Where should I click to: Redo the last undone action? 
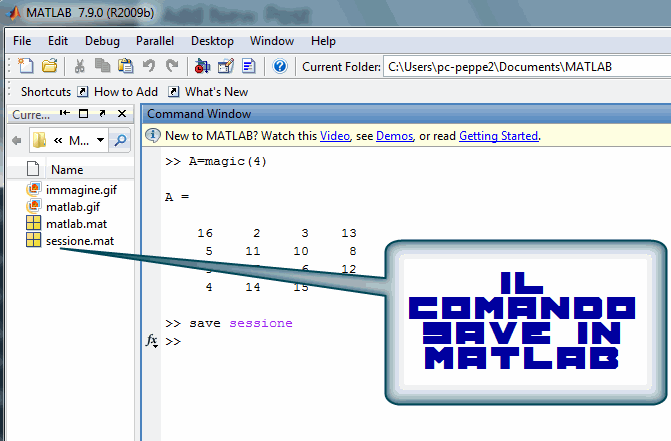click(172, 66)
